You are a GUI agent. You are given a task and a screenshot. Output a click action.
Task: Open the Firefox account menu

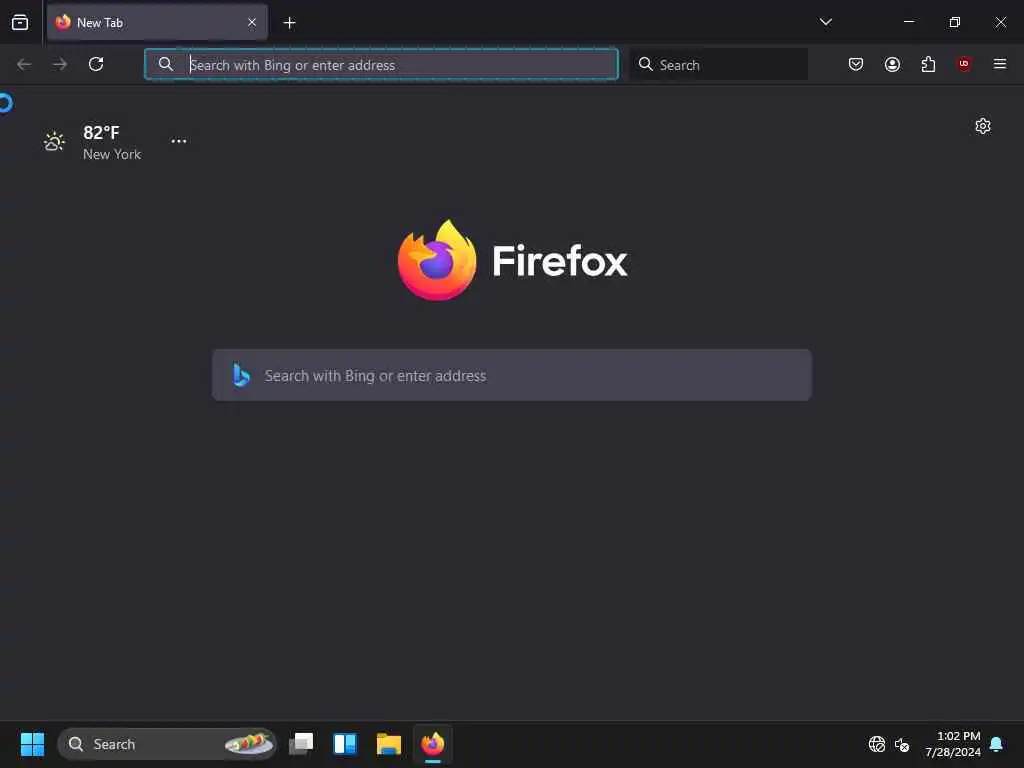point(892,64)
